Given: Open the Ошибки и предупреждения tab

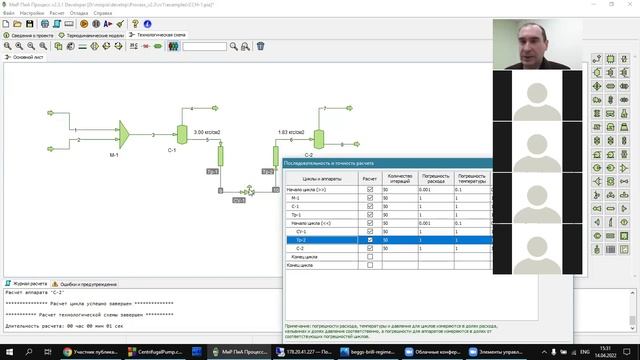Looking at the screenshot, I should (x=84, y=284).
